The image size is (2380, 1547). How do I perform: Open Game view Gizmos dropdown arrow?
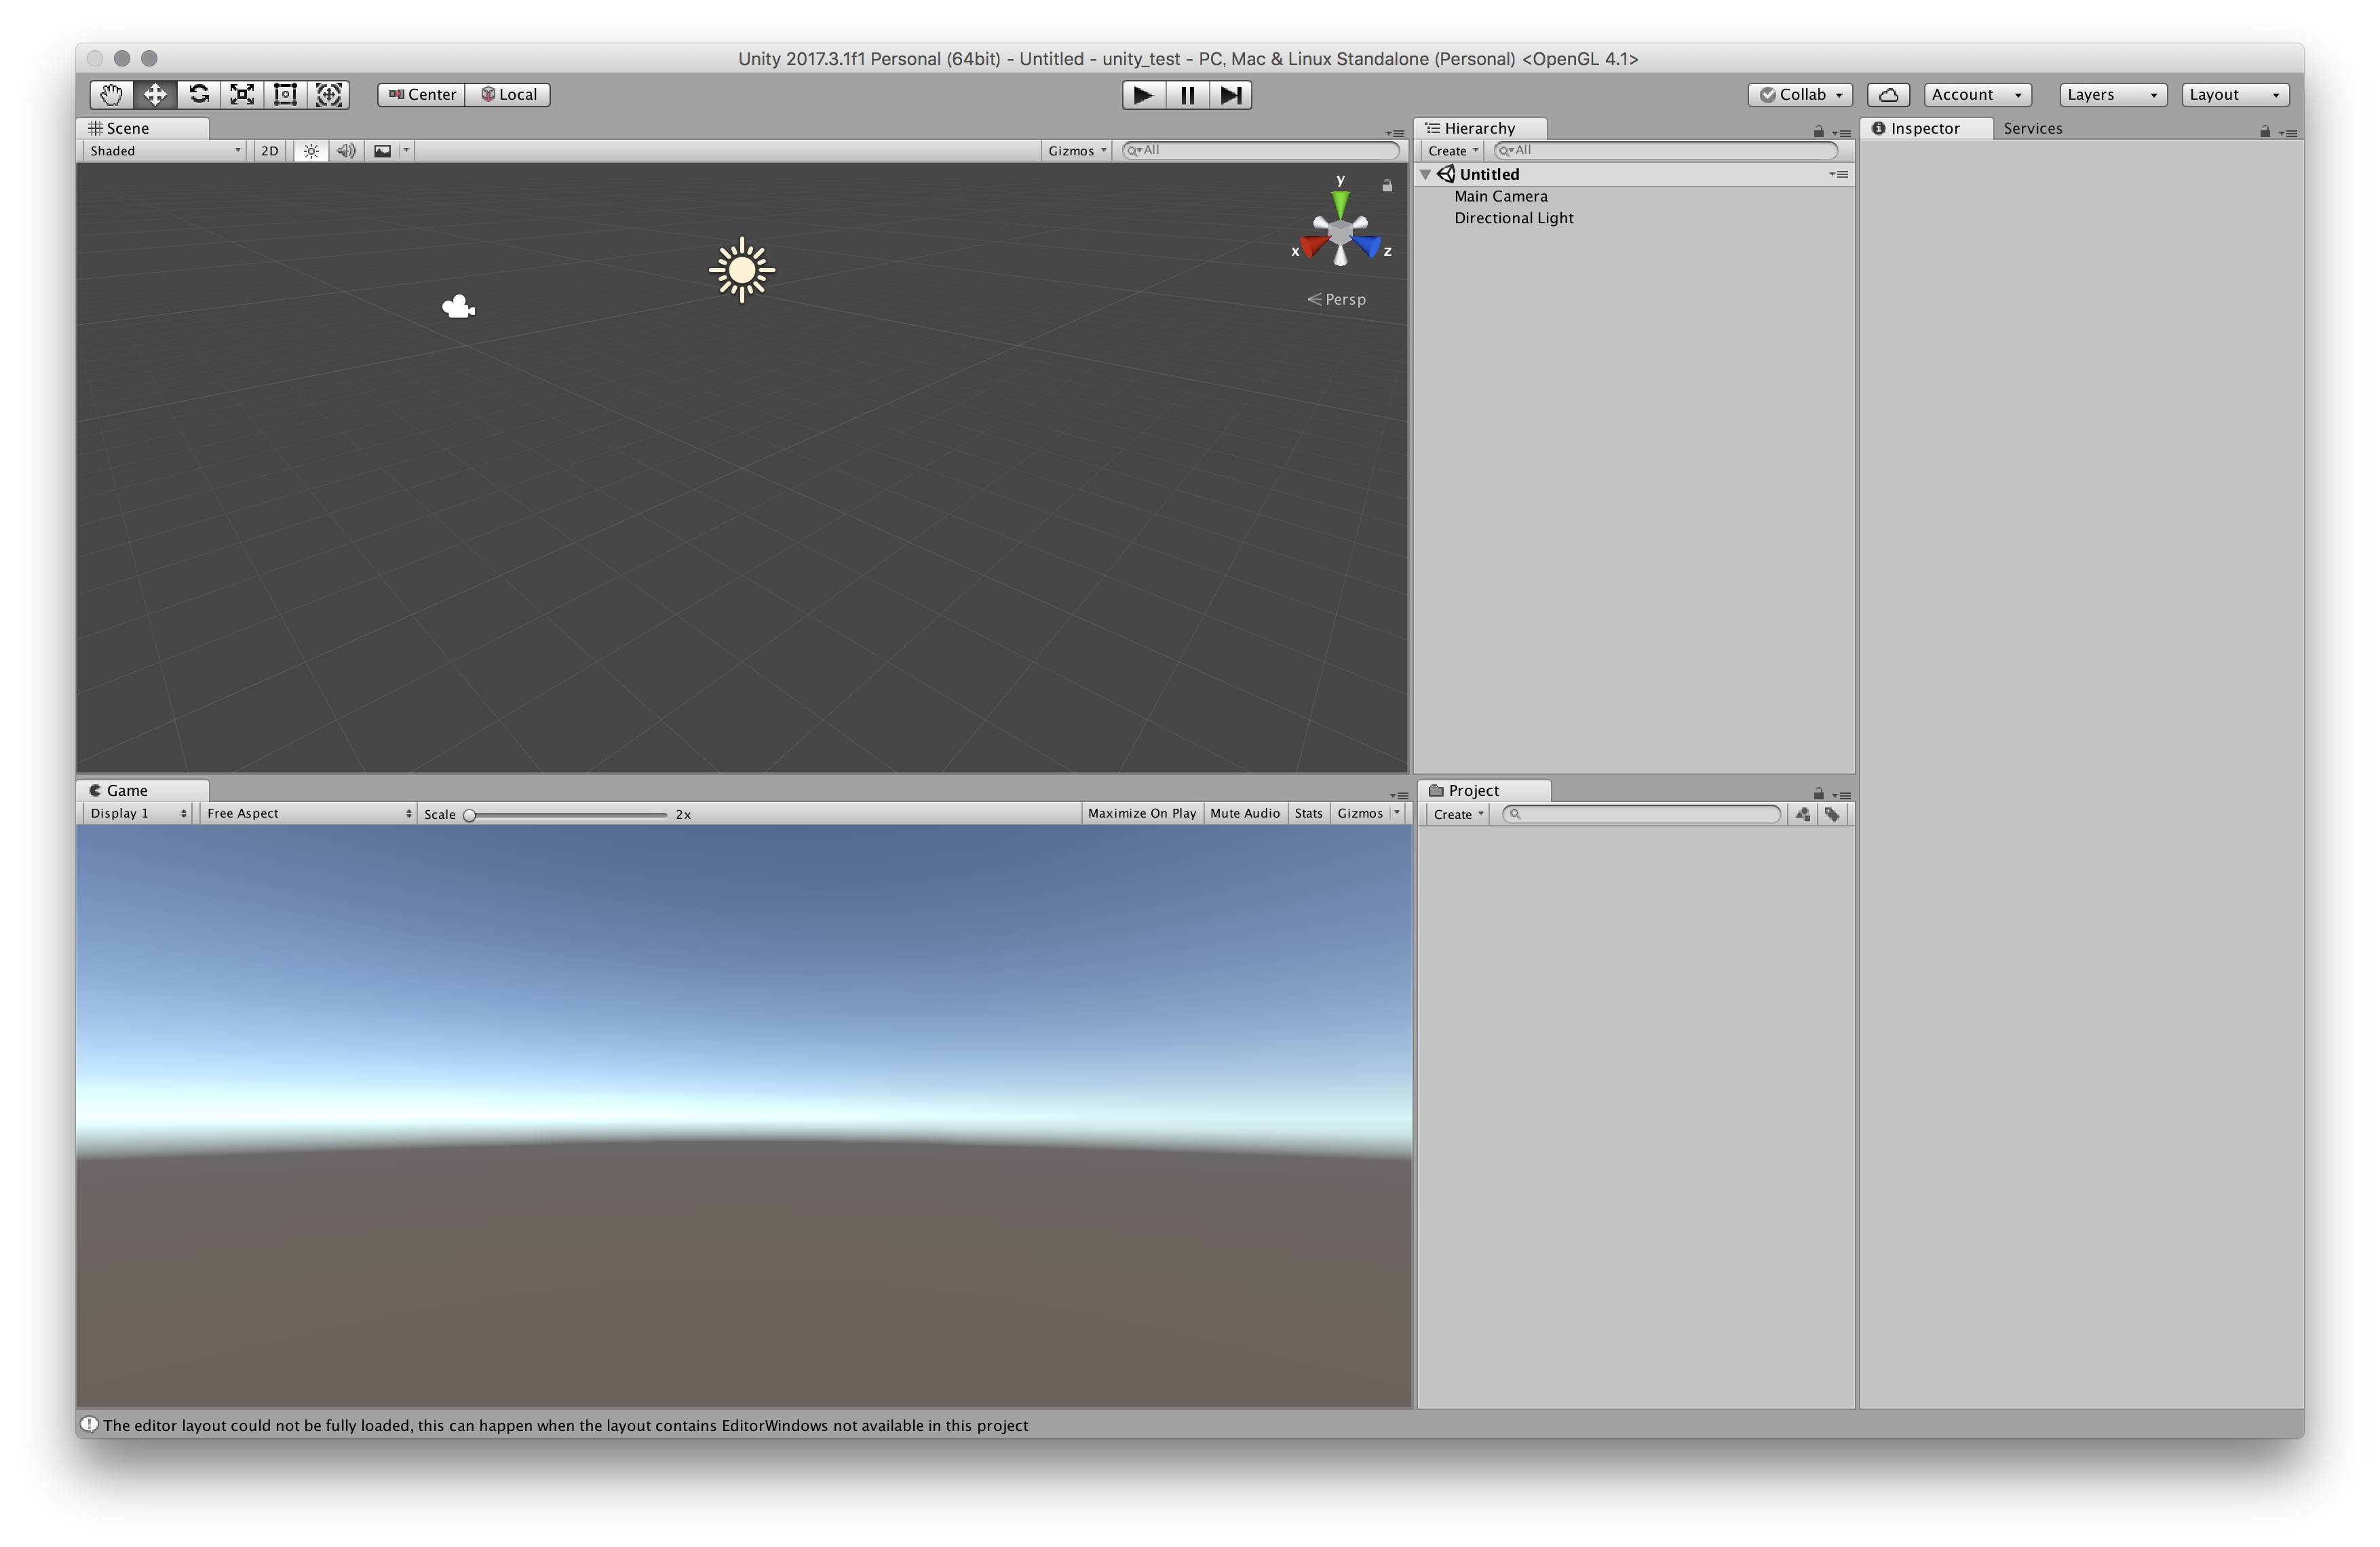(x=1397, y=813)
